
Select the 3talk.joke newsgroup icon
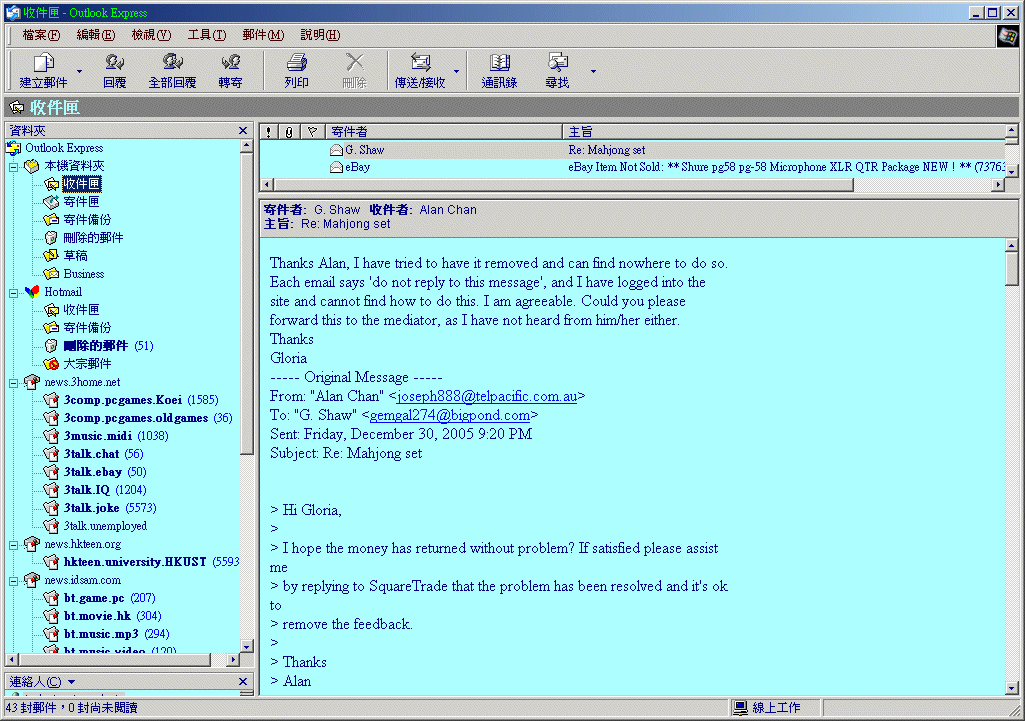click(x=51, y=508)
